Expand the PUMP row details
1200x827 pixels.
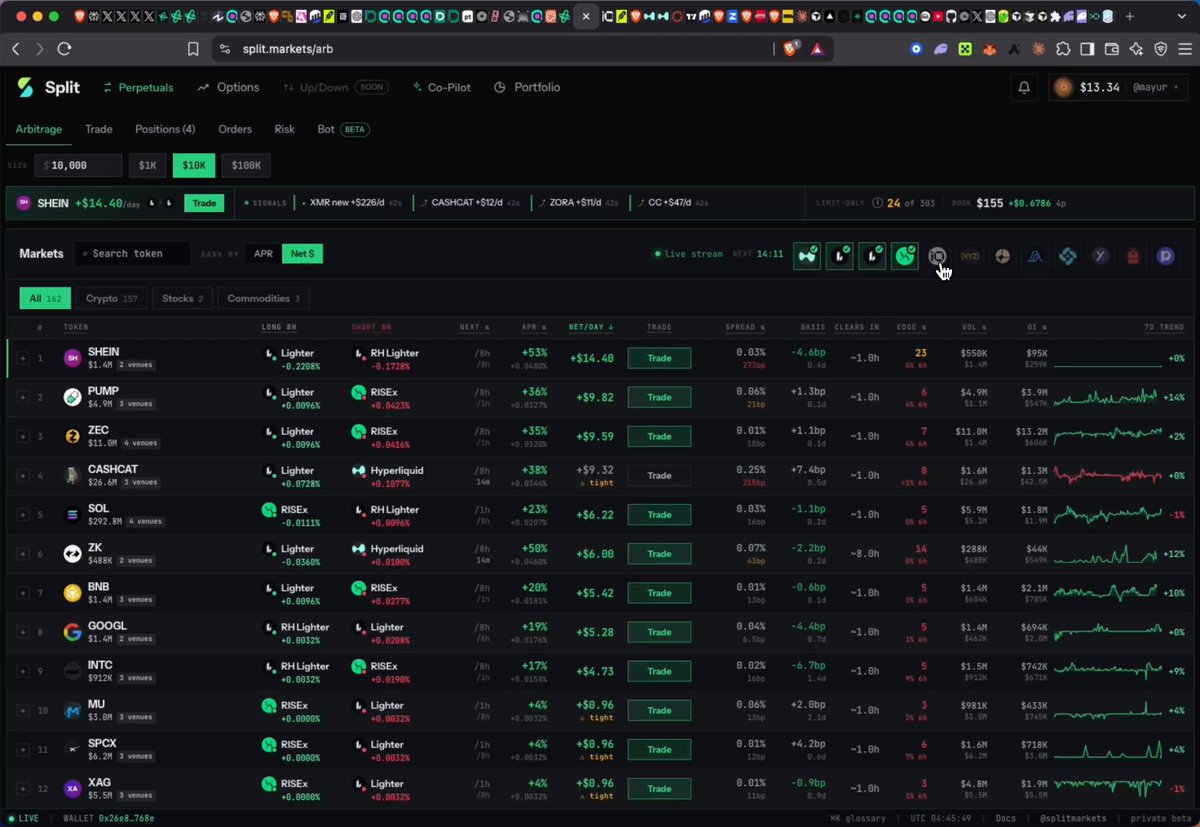(x=22, y=397)
